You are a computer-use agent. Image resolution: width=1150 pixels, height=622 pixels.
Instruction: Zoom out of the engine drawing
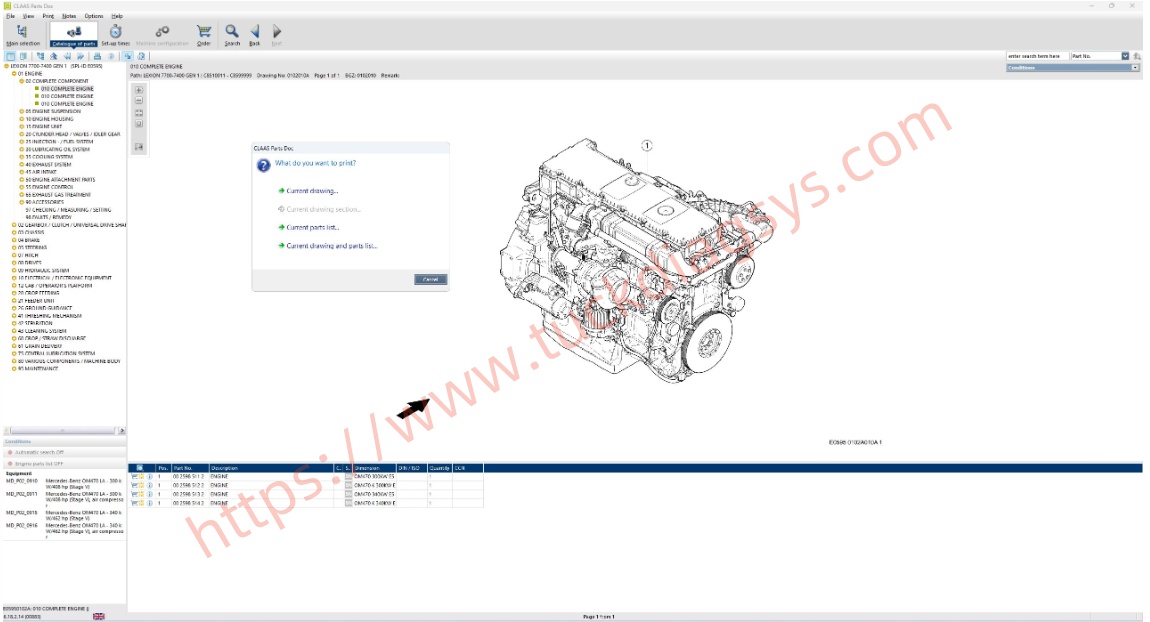point(139,100)
